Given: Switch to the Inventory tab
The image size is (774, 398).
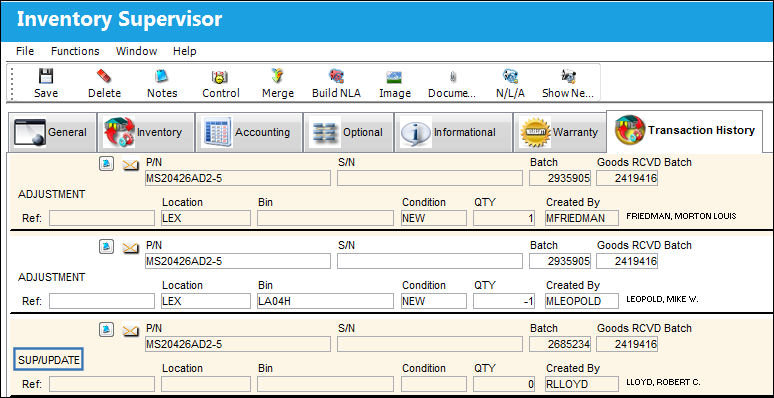Looking at the screenshot, I should 146,132.
